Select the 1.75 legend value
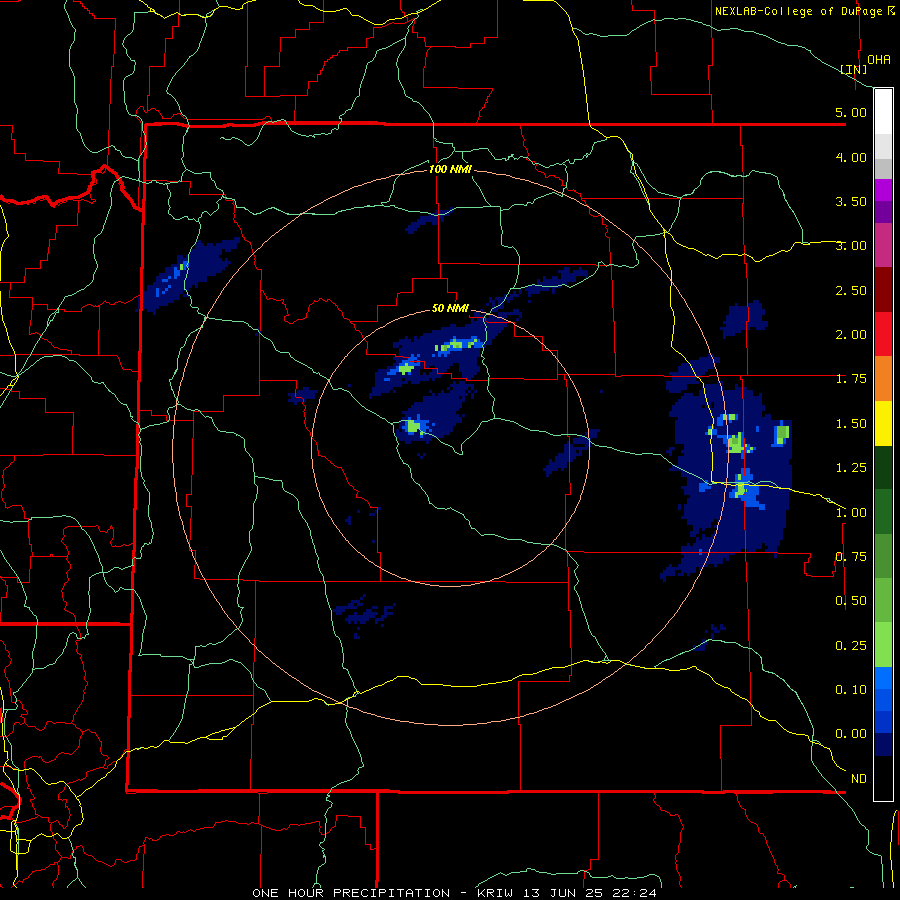This screenshot has width=900, height=900. point(851,379)
